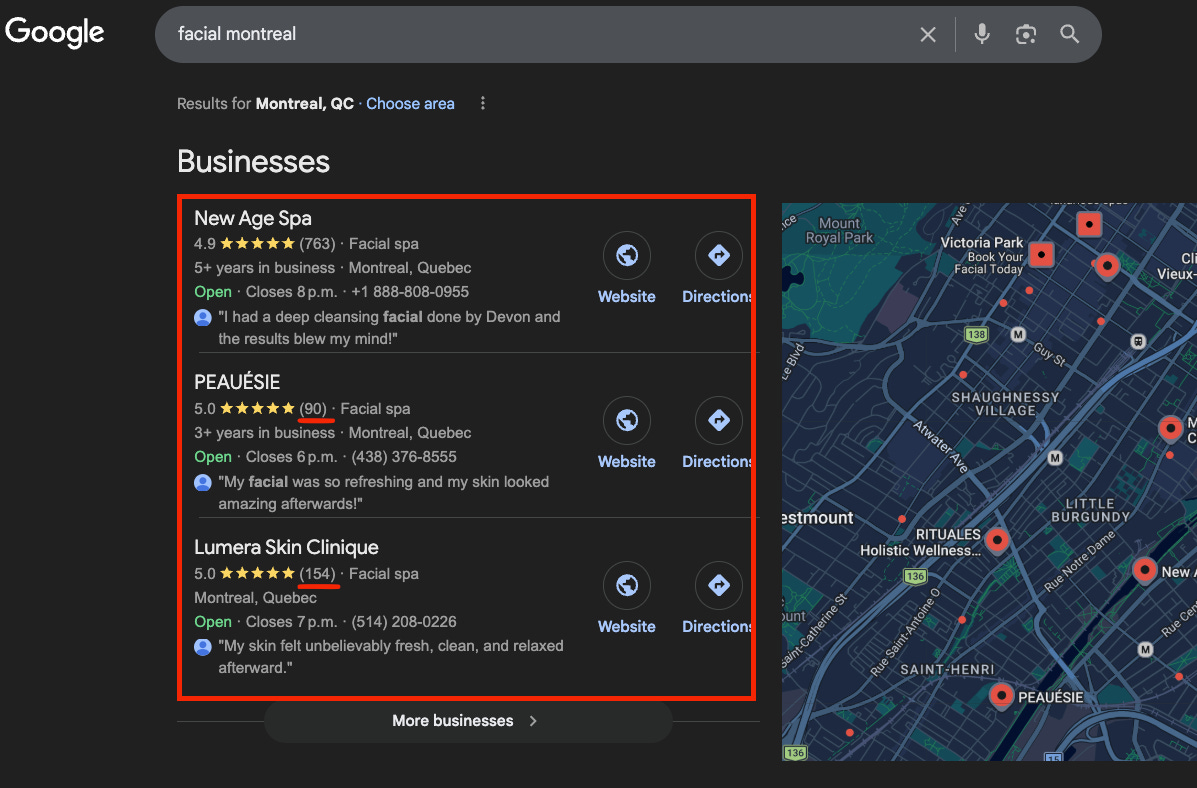This screenshot has width=1197, height=788.
Task: Click the Choose area link
Action: coord(410,104)
